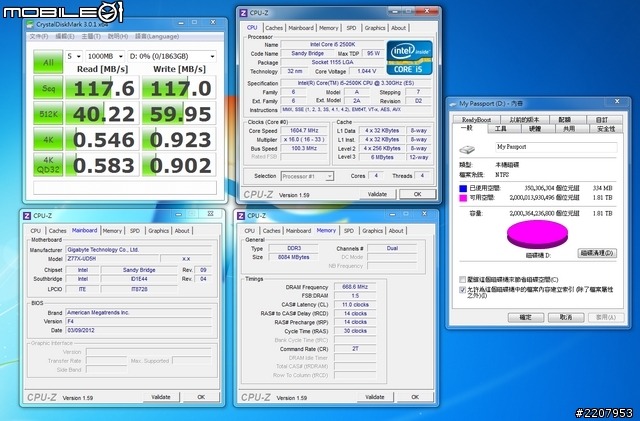The height and width of the screenshot is (421, 640).
Task: Click Validate in CPU-Z Mainboard window
Action: (x=161, y=397)
